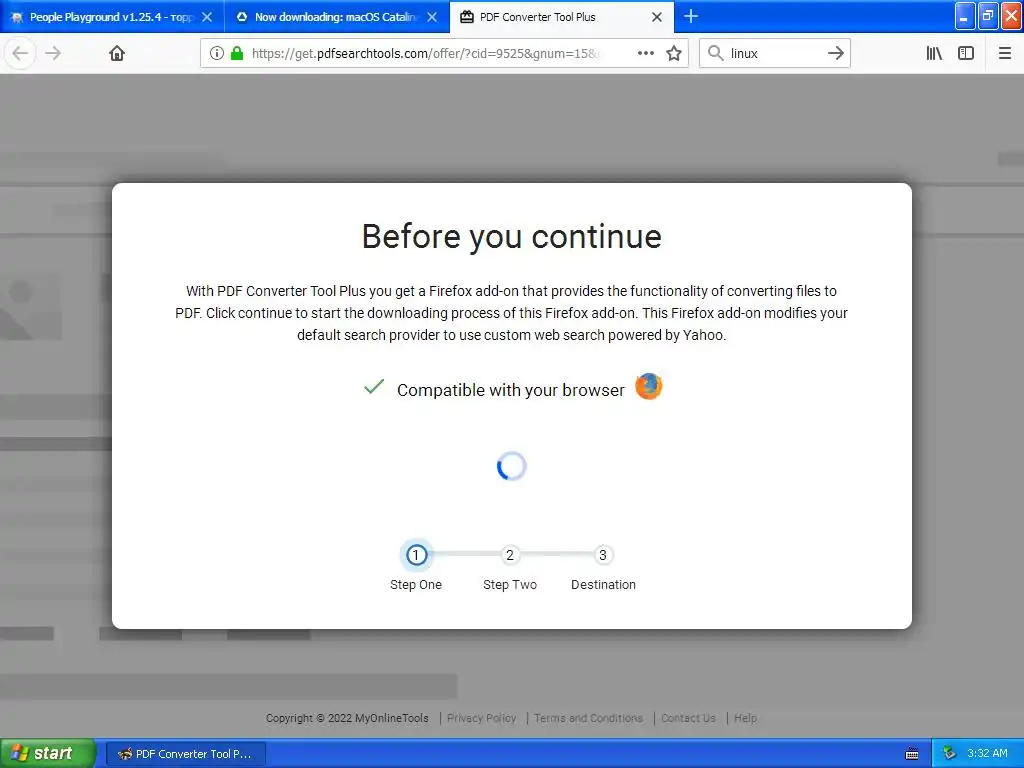Open the page actions three-dot menu

coord(646,53)
